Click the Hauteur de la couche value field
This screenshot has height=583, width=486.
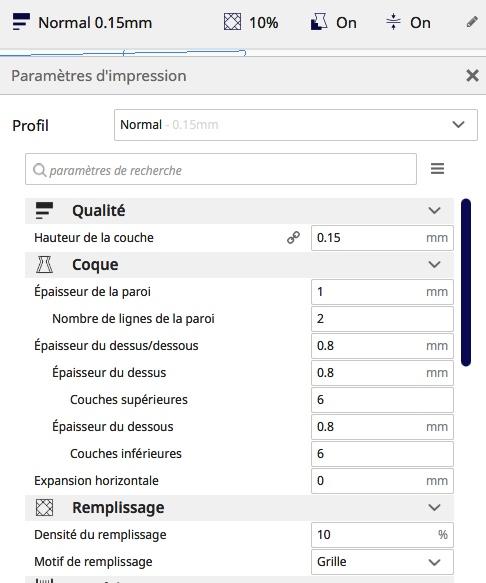tap(382, 238)
